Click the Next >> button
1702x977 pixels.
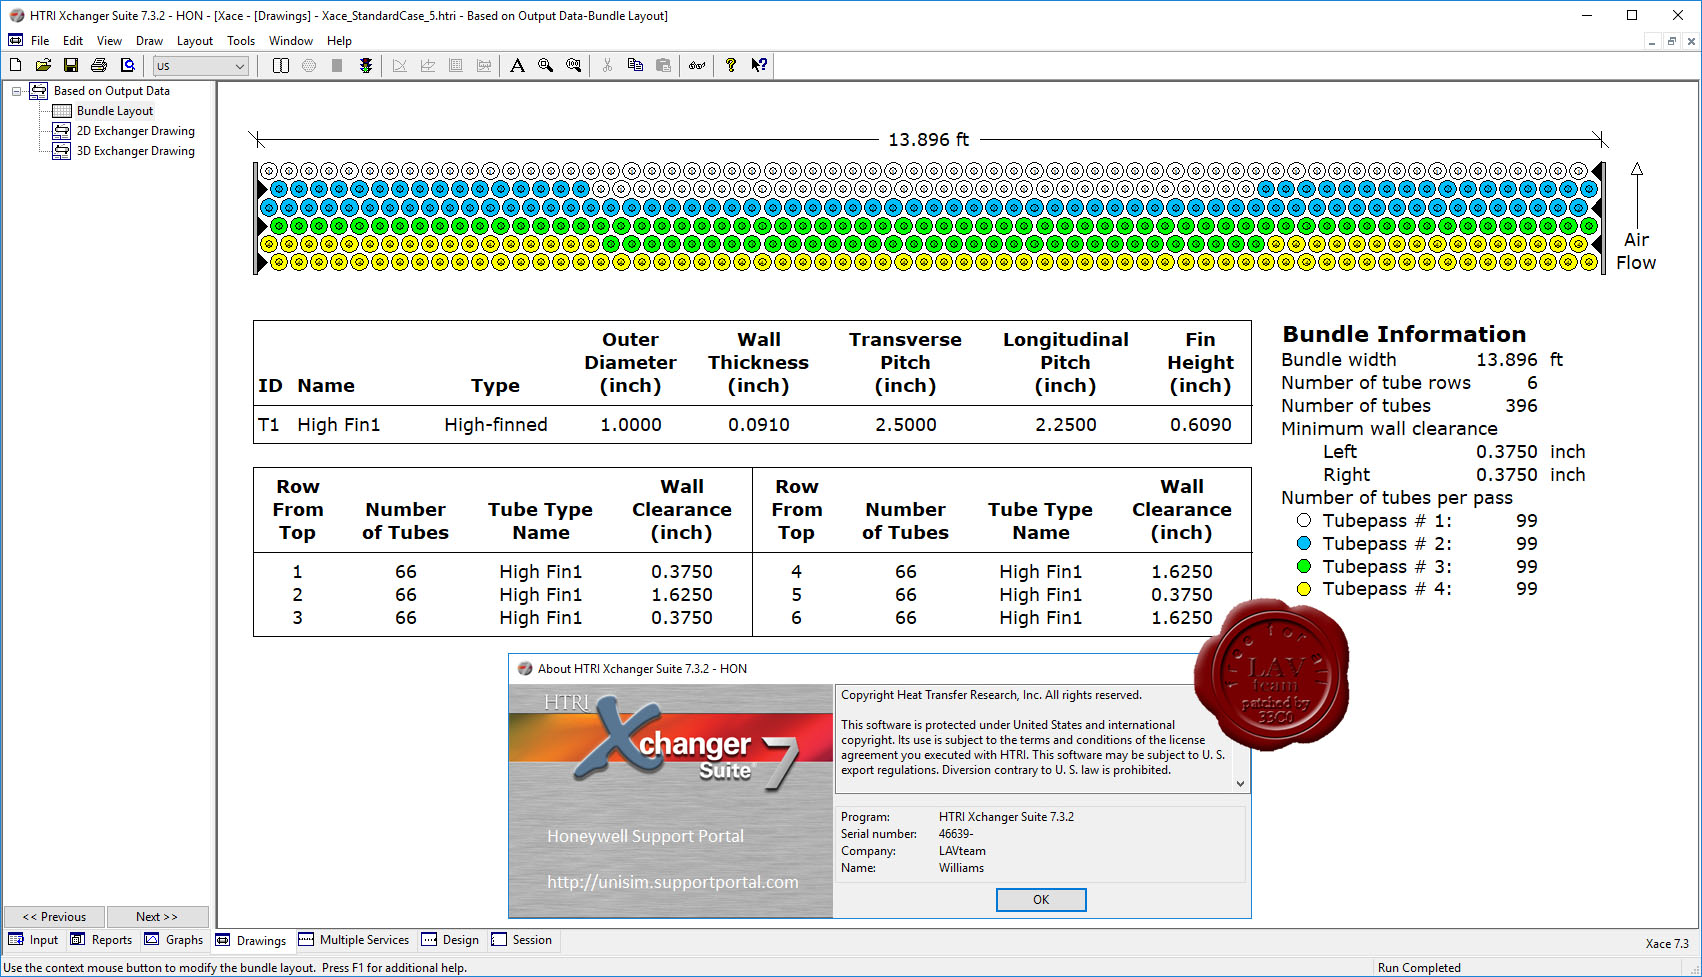pyautogui.click(x=157, y=917)
